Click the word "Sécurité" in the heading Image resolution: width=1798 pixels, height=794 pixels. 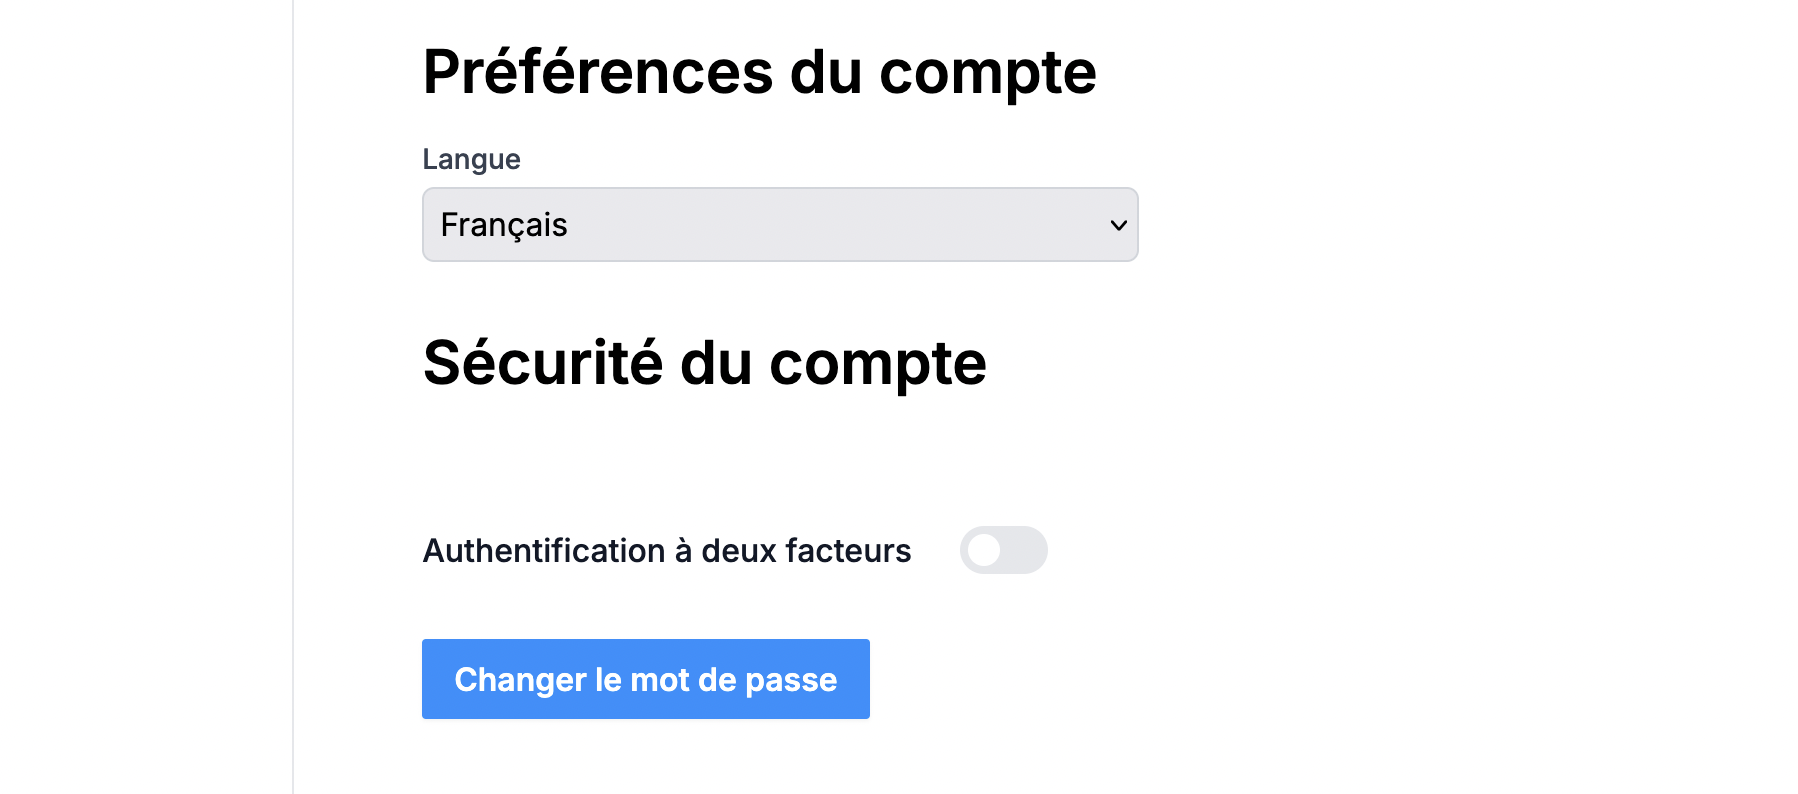tap(543, 362)
